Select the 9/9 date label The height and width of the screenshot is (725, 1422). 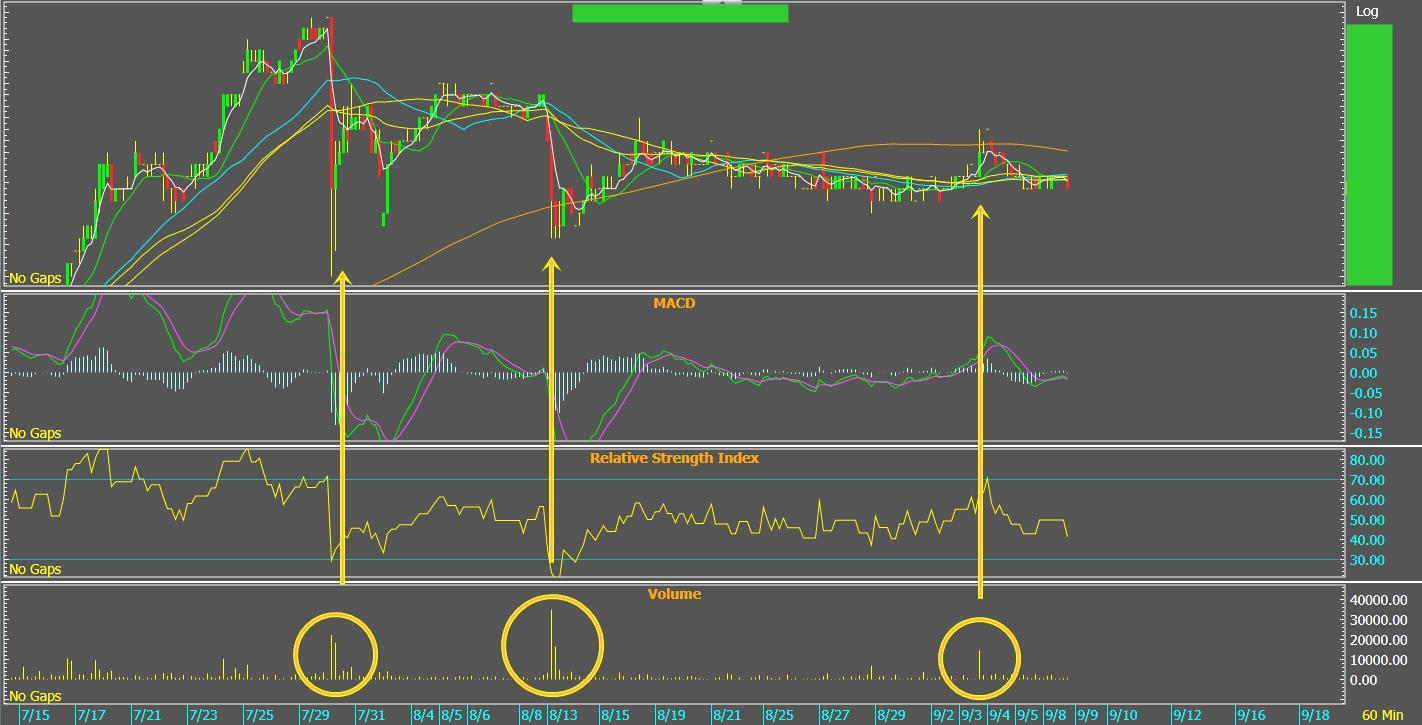[x=1087, y=716]
